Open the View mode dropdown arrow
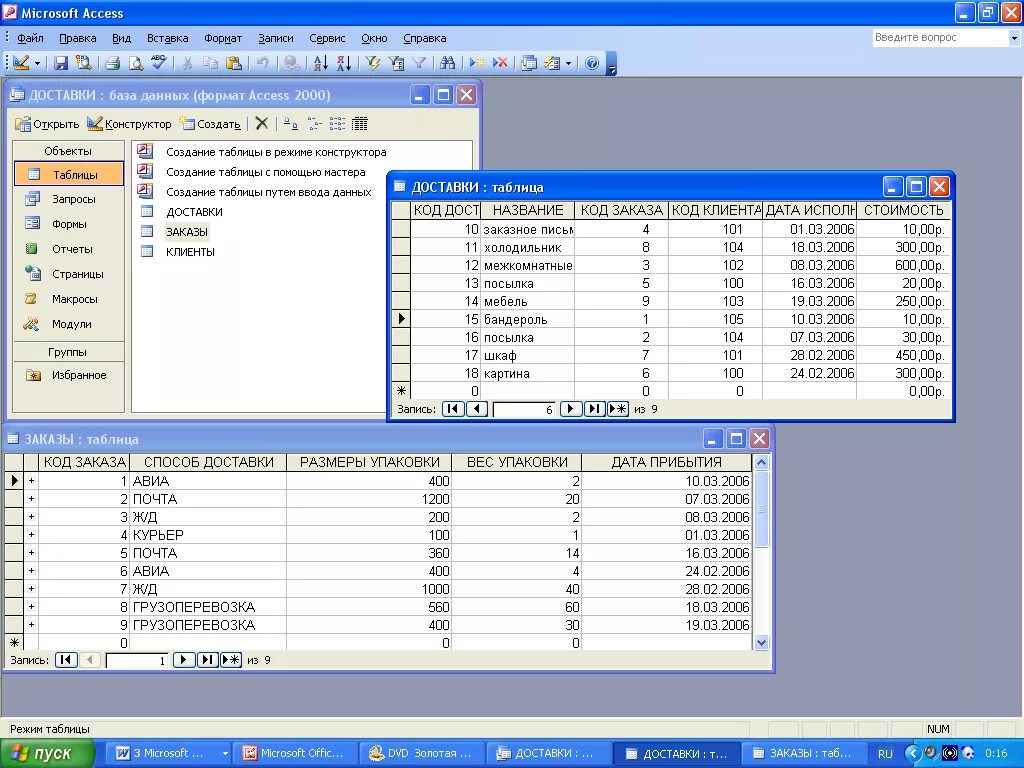The image size is (1024, 768). (37, 63)
